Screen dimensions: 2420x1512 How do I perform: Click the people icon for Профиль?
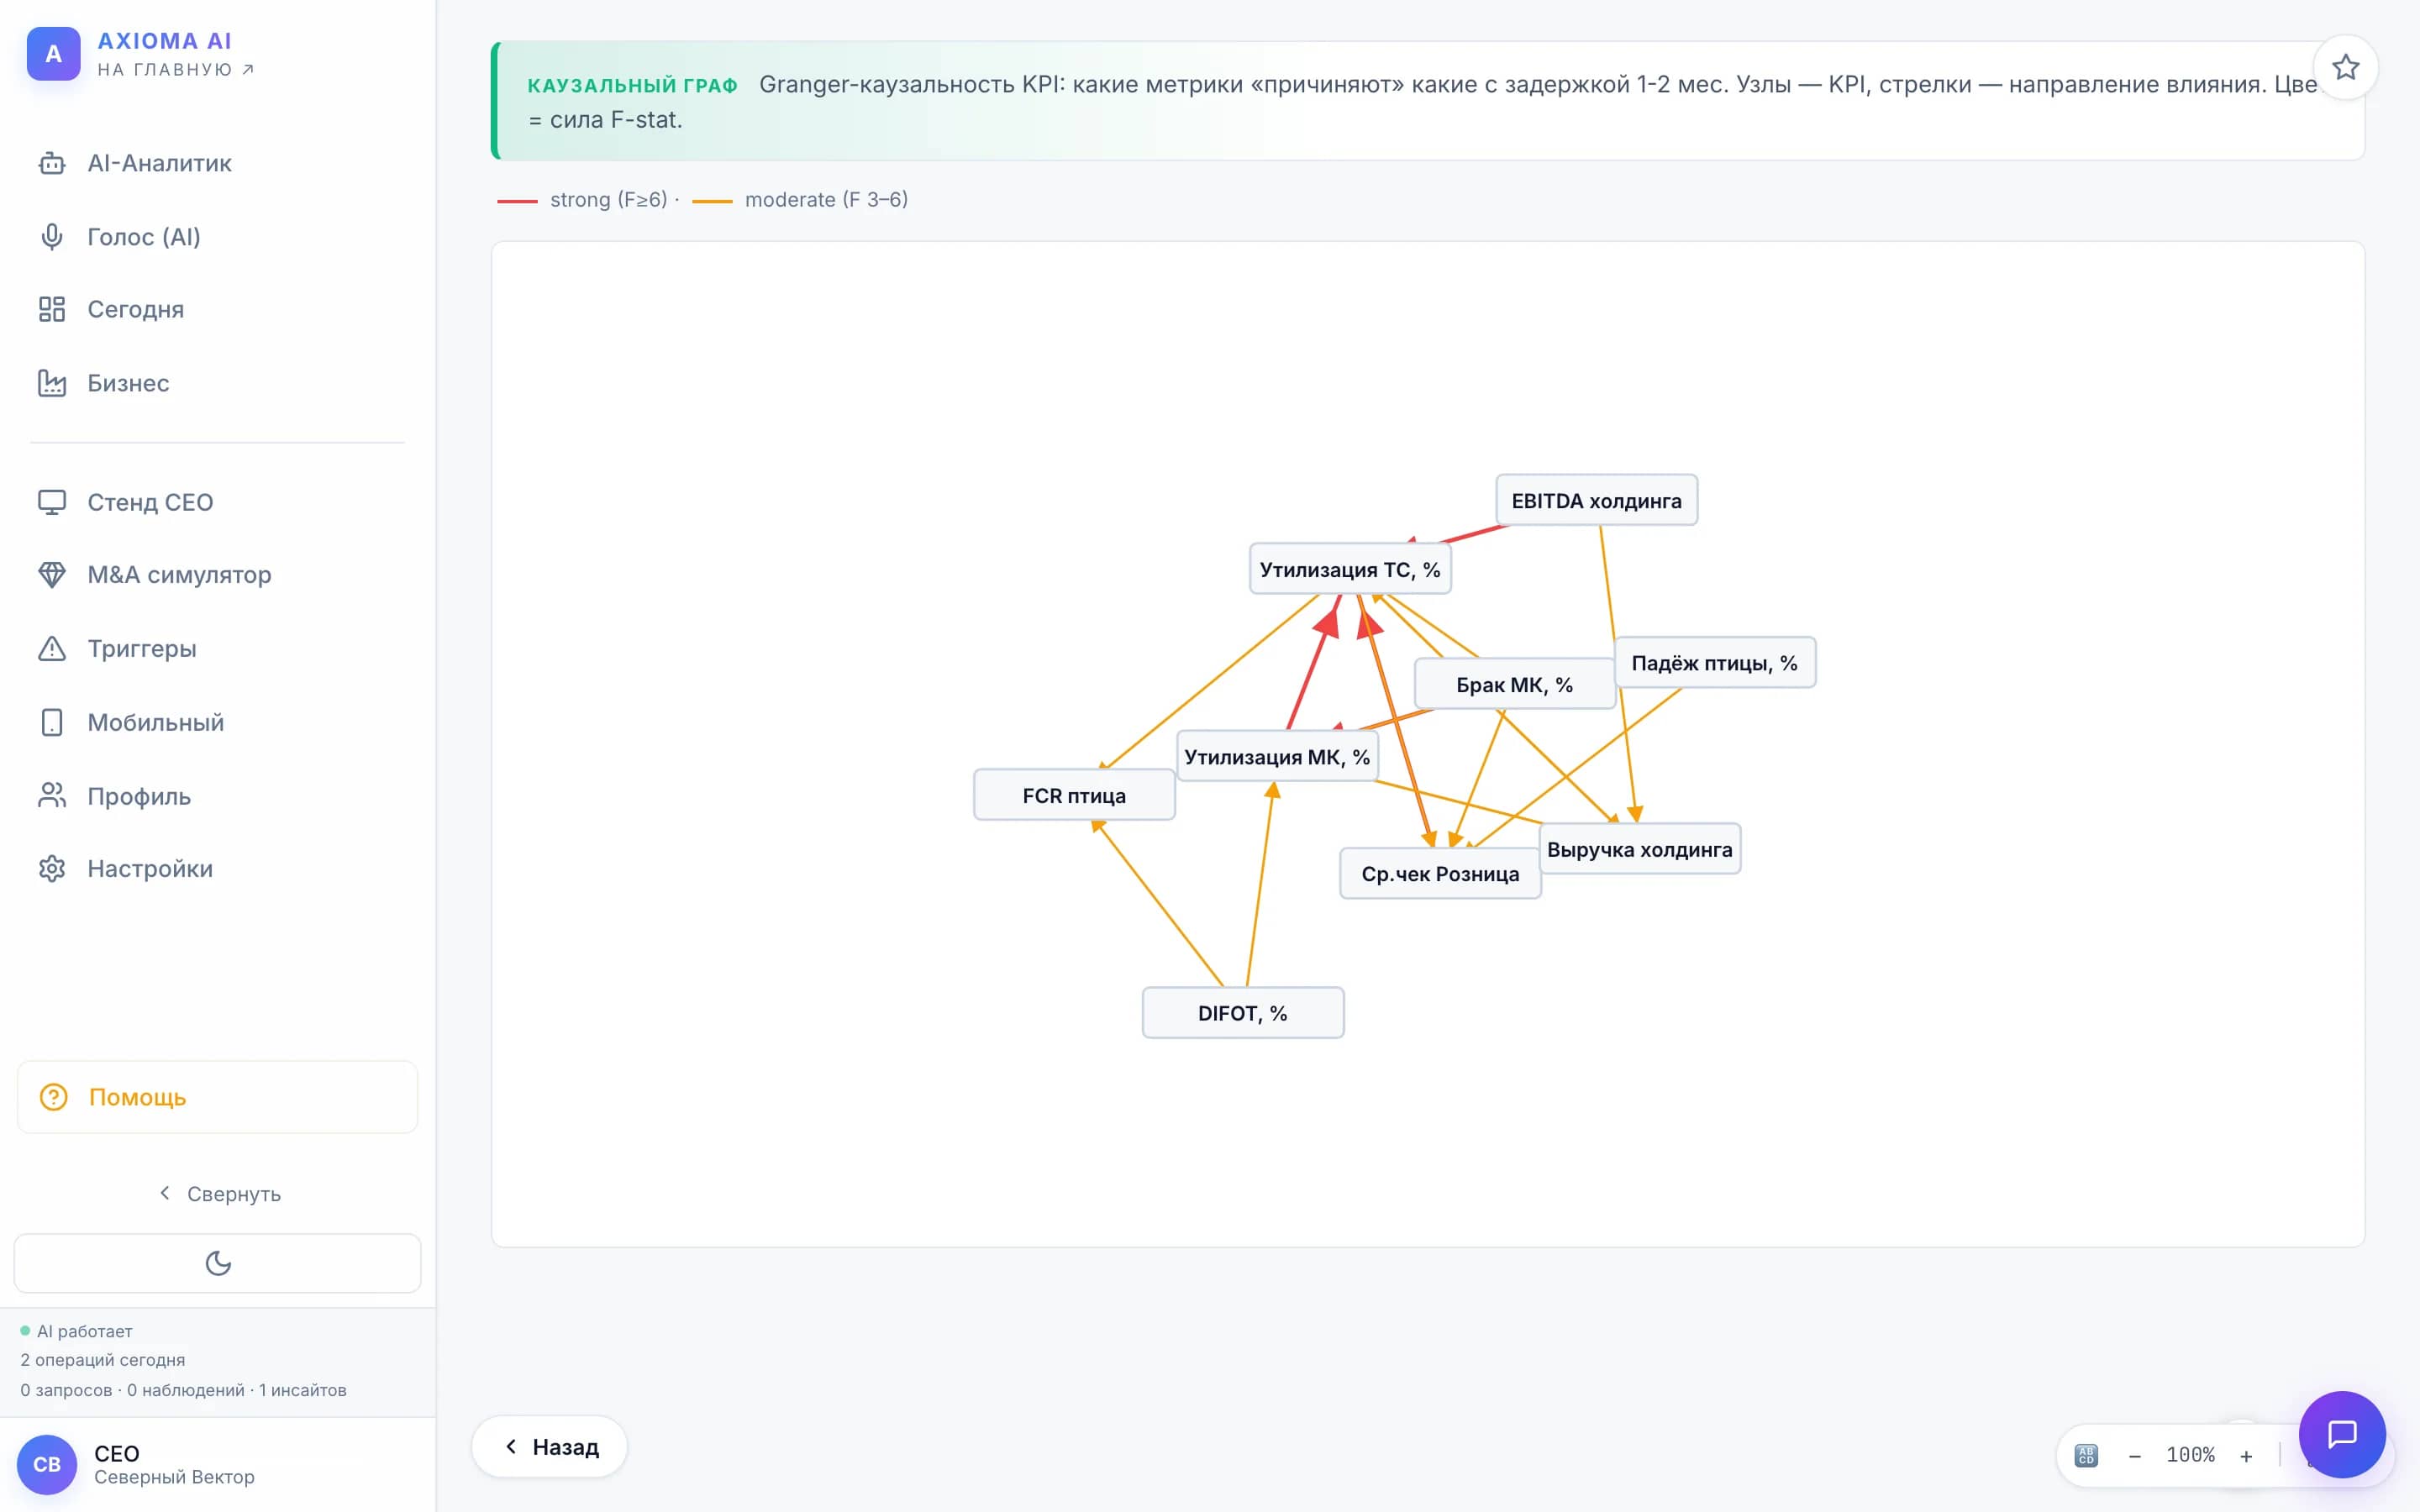52,796
